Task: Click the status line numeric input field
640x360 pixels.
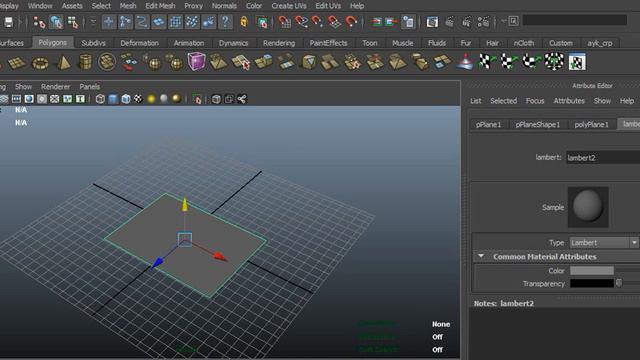Action: 575,20
